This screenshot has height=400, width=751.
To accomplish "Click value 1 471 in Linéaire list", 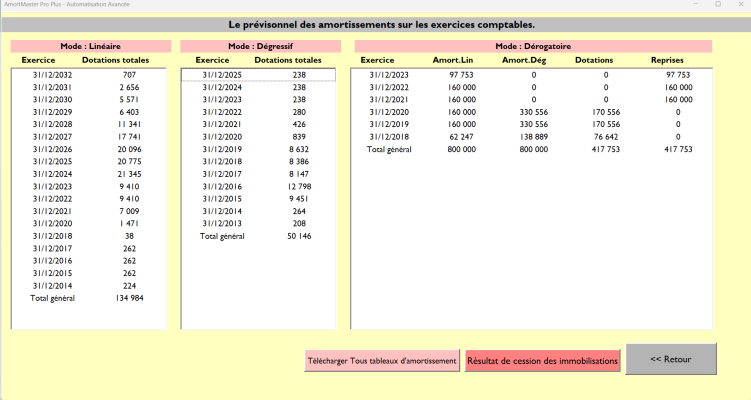I will 129,224.
